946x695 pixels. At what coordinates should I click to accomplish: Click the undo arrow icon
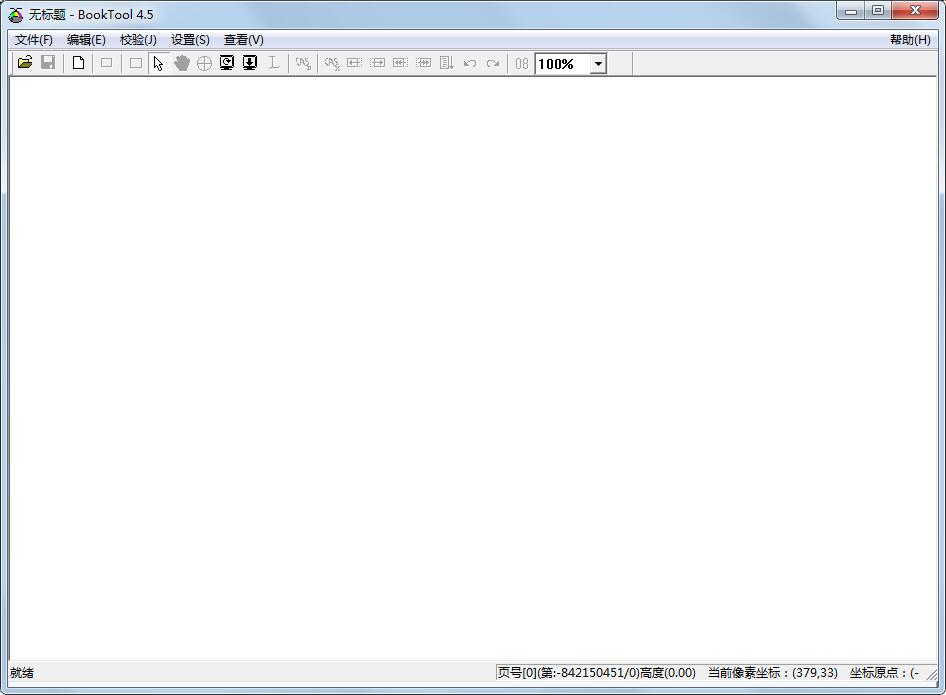pyautogui.click(x=469, y=63)
